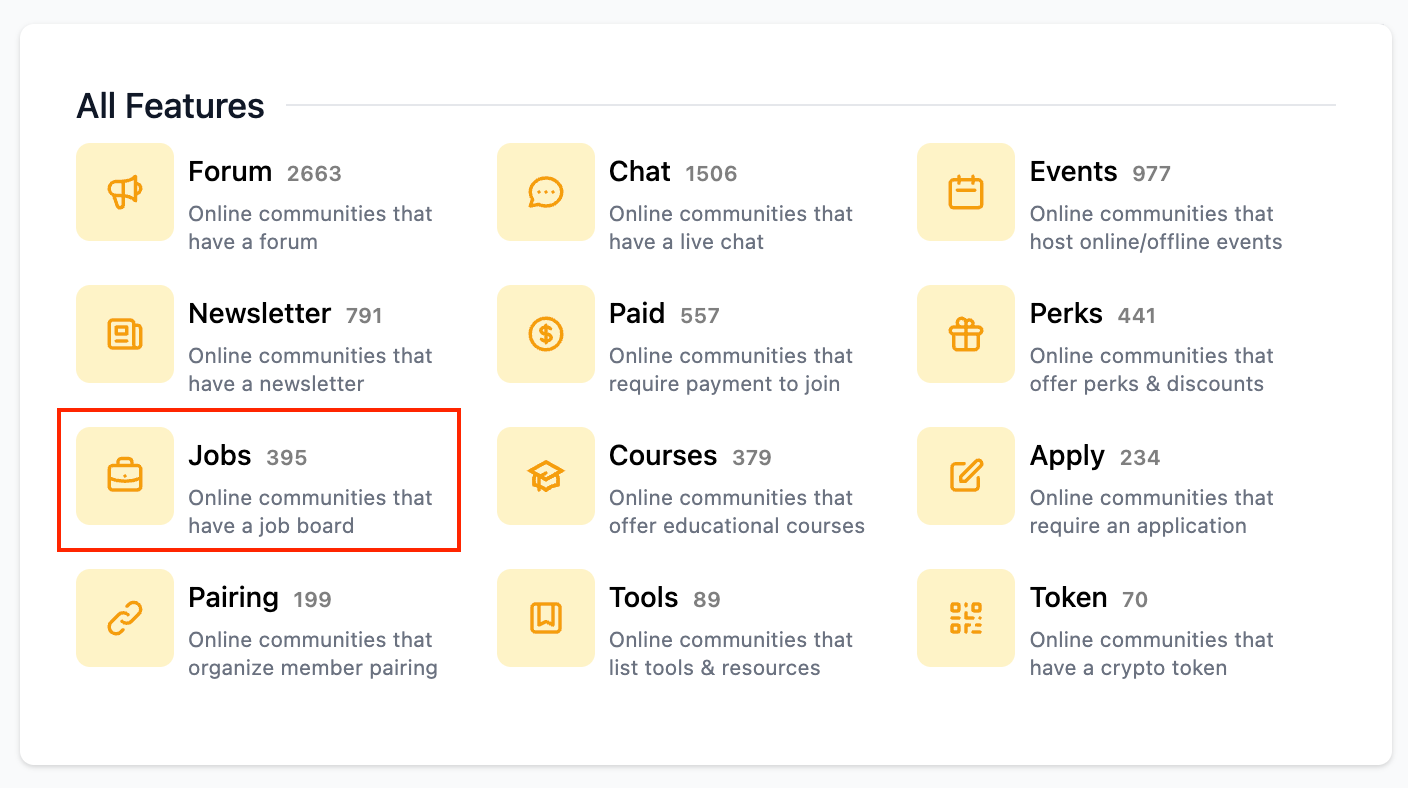Open communities that have a live chat
The width and height of the screenshot is (1408, 788).
pyautogui.click(x=640, y=171)
